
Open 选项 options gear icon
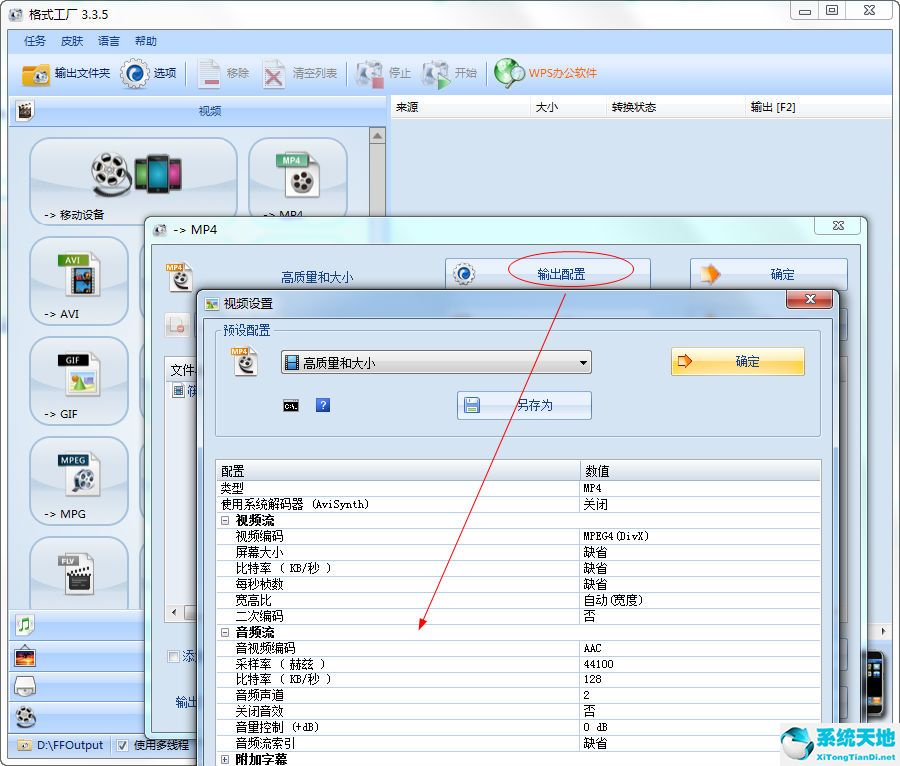(x=134, y=73)
